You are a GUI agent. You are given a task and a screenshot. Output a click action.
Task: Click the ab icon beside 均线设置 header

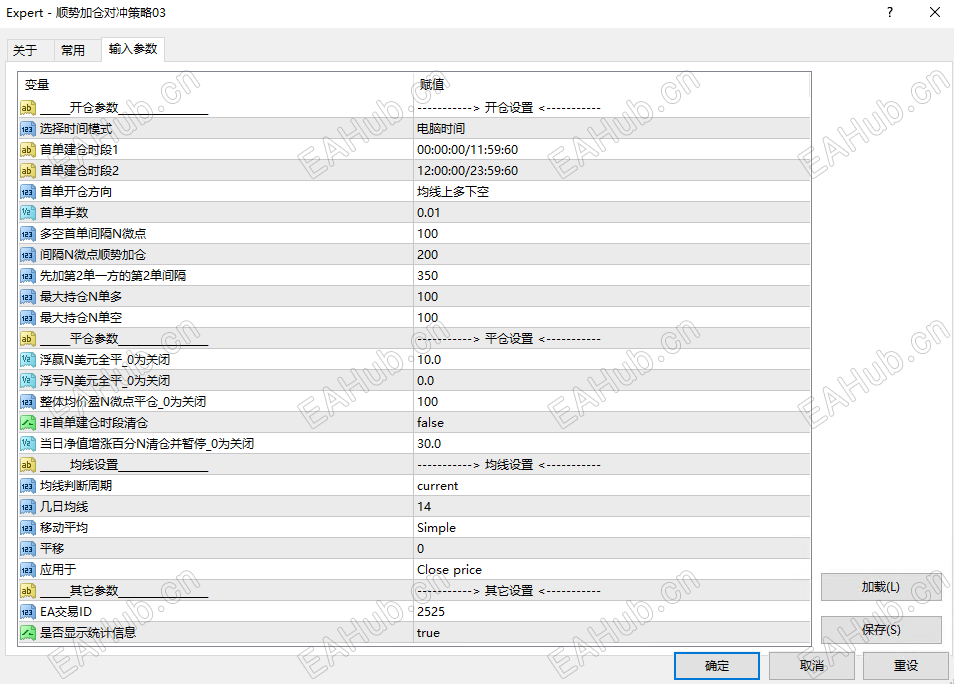pos(27,464)
